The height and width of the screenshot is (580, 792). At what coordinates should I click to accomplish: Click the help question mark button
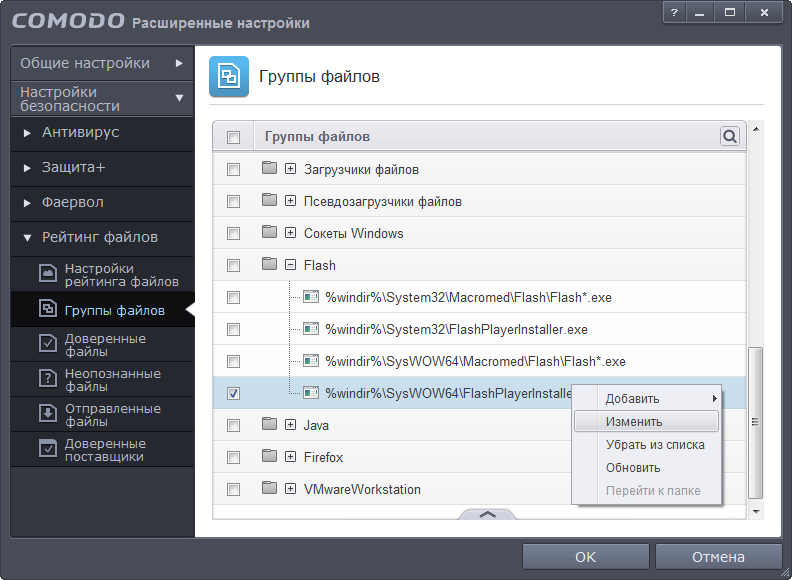675,13
